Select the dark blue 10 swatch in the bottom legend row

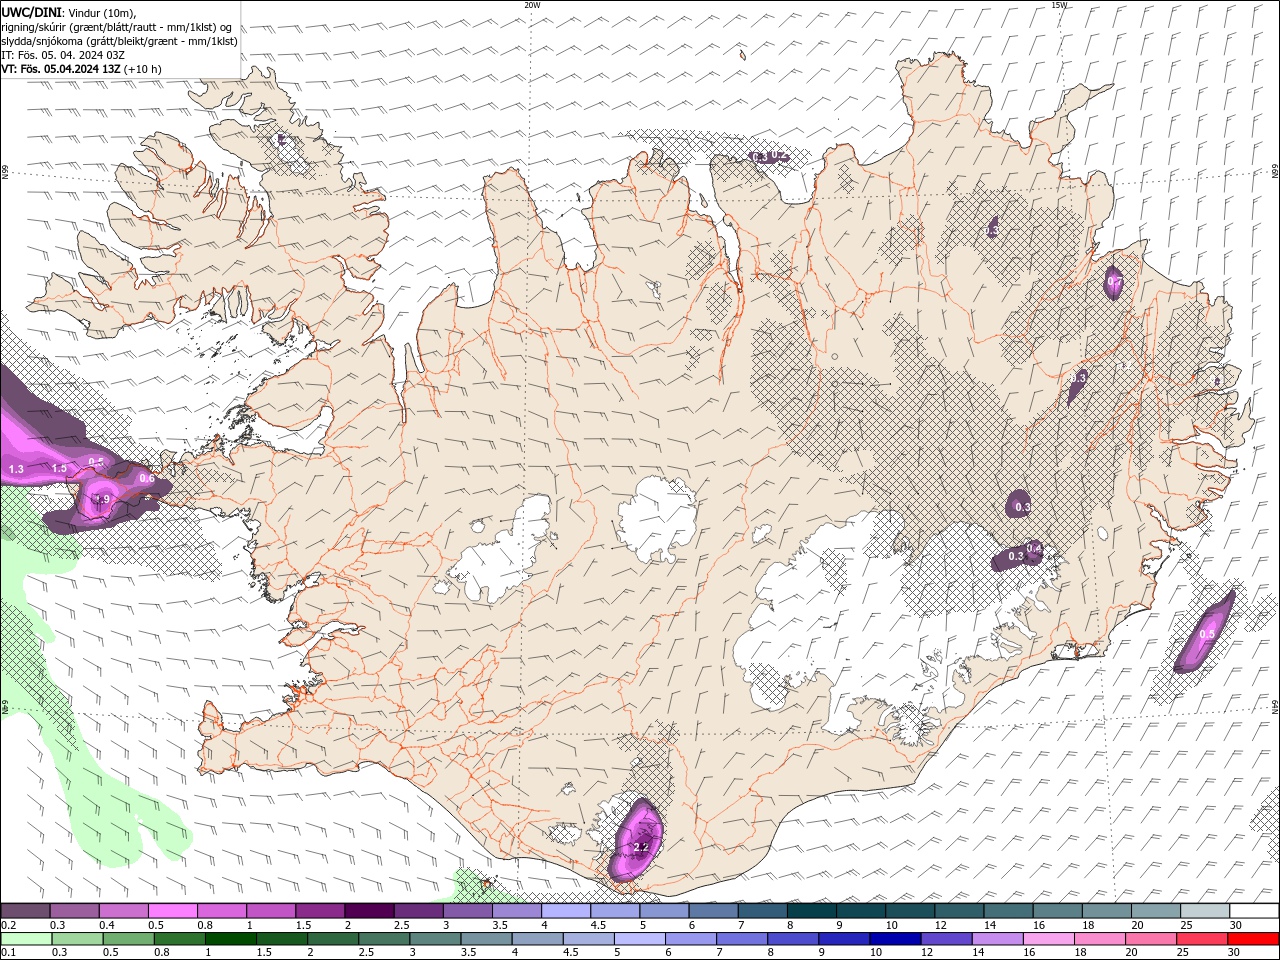click(x=893, y=939)
